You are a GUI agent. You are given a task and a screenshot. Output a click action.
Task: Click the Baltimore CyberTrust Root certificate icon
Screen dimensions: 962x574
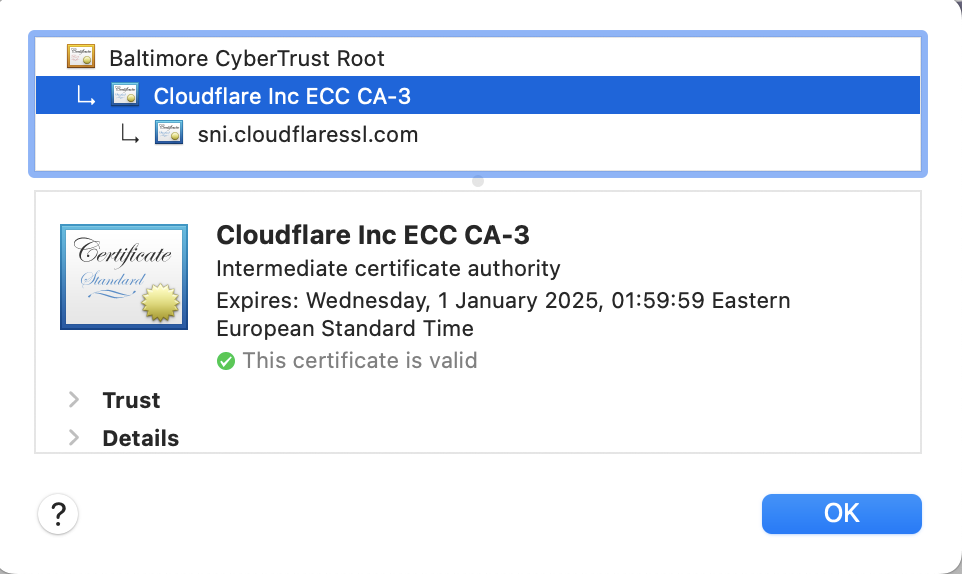coord(81,57)
